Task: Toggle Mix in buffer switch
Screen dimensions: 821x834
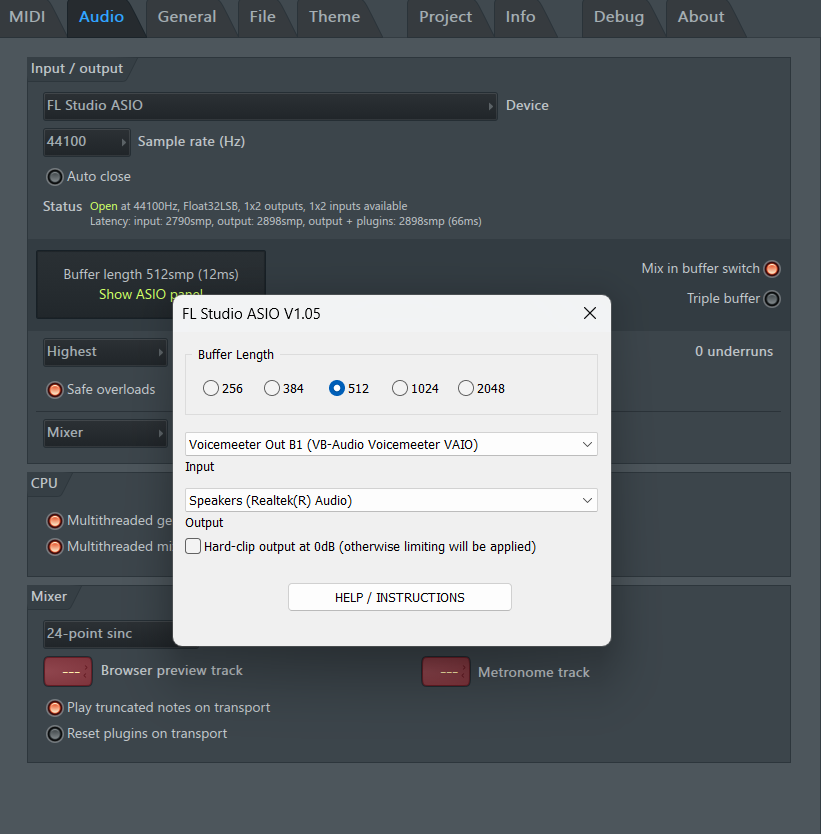Action: coord(770,268)
